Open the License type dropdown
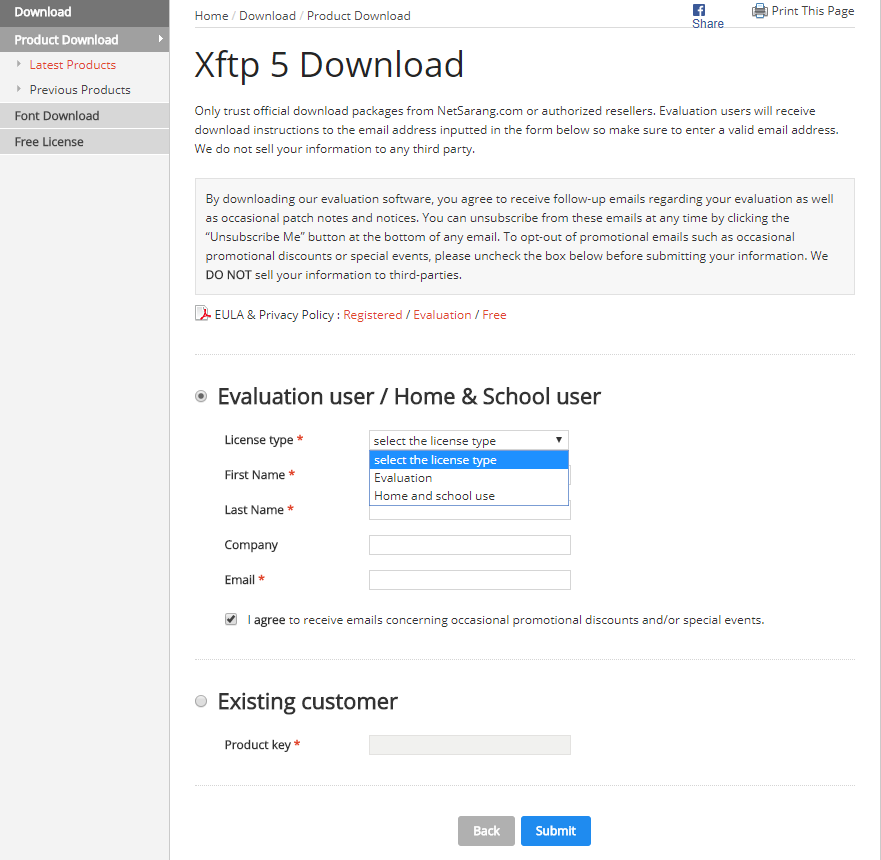The height and width of the screenshot is (860, 881). (x=469, y=440)
